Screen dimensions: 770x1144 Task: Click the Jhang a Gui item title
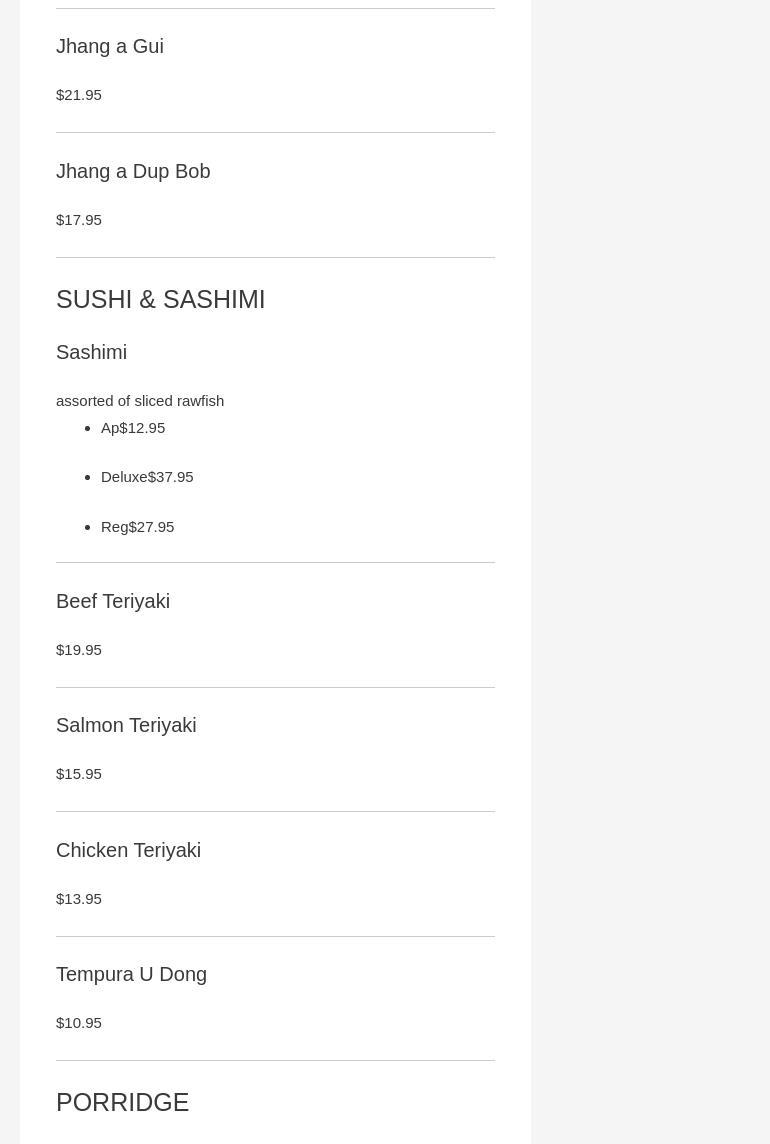[110, 46]
